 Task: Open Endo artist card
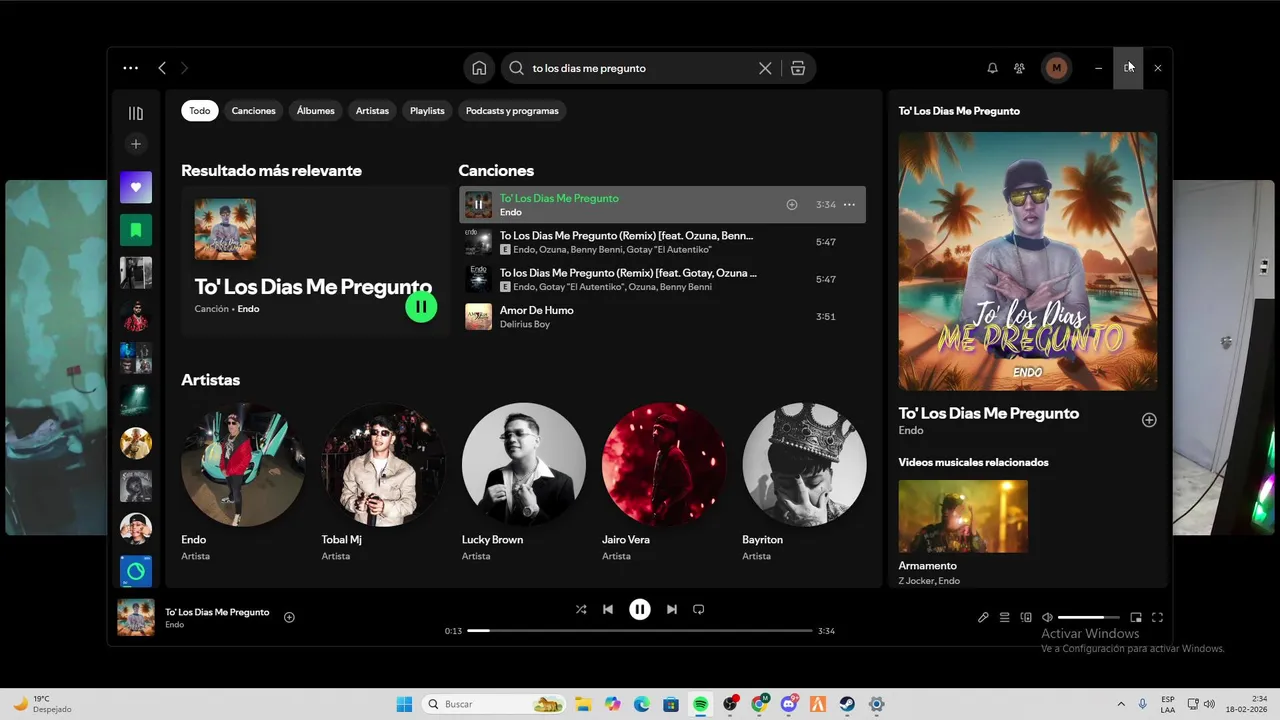click(x=243, y=483)
